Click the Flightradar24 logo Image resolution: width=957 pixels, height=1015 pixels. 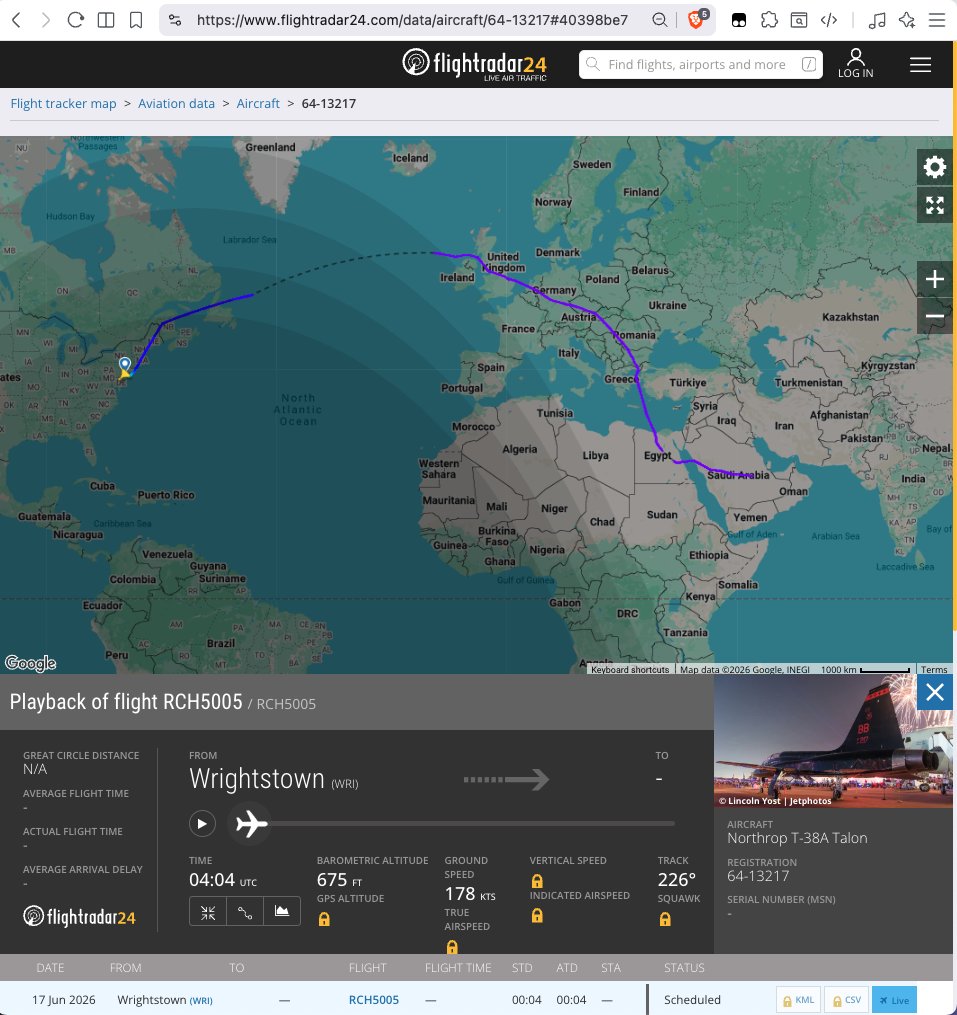(475, 64)
